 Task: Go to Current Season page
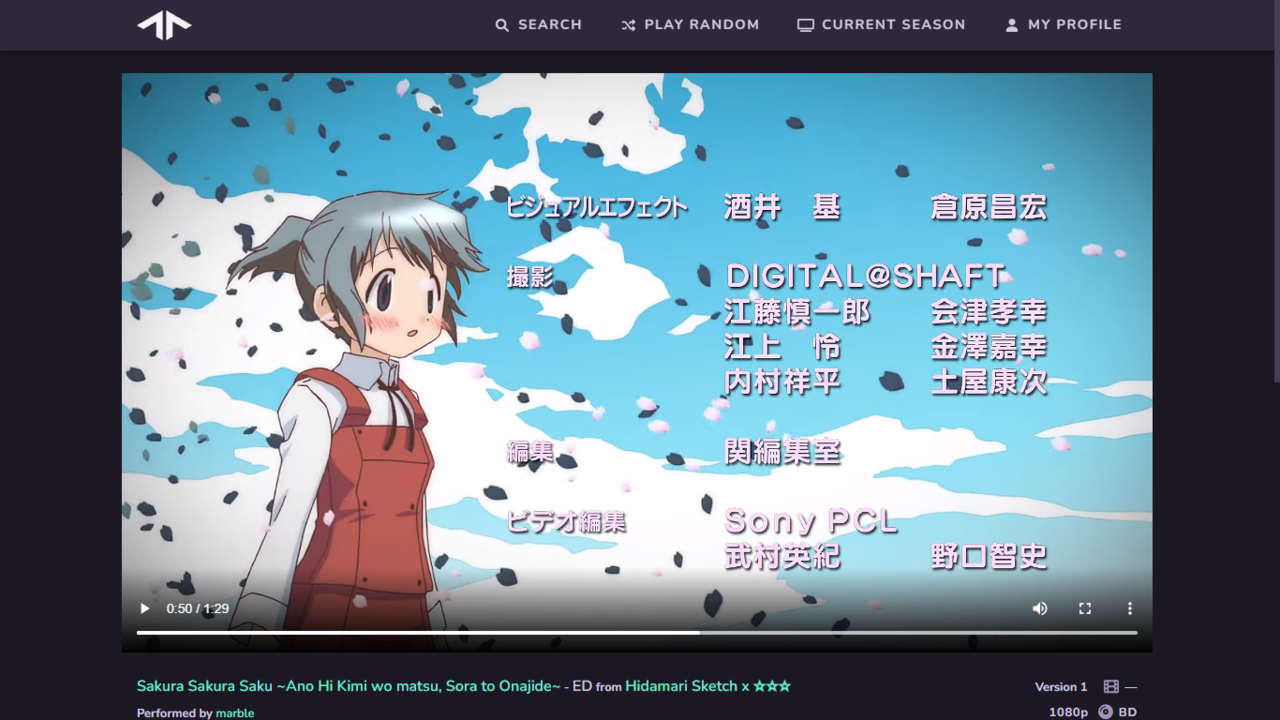[x=881, y=25]
